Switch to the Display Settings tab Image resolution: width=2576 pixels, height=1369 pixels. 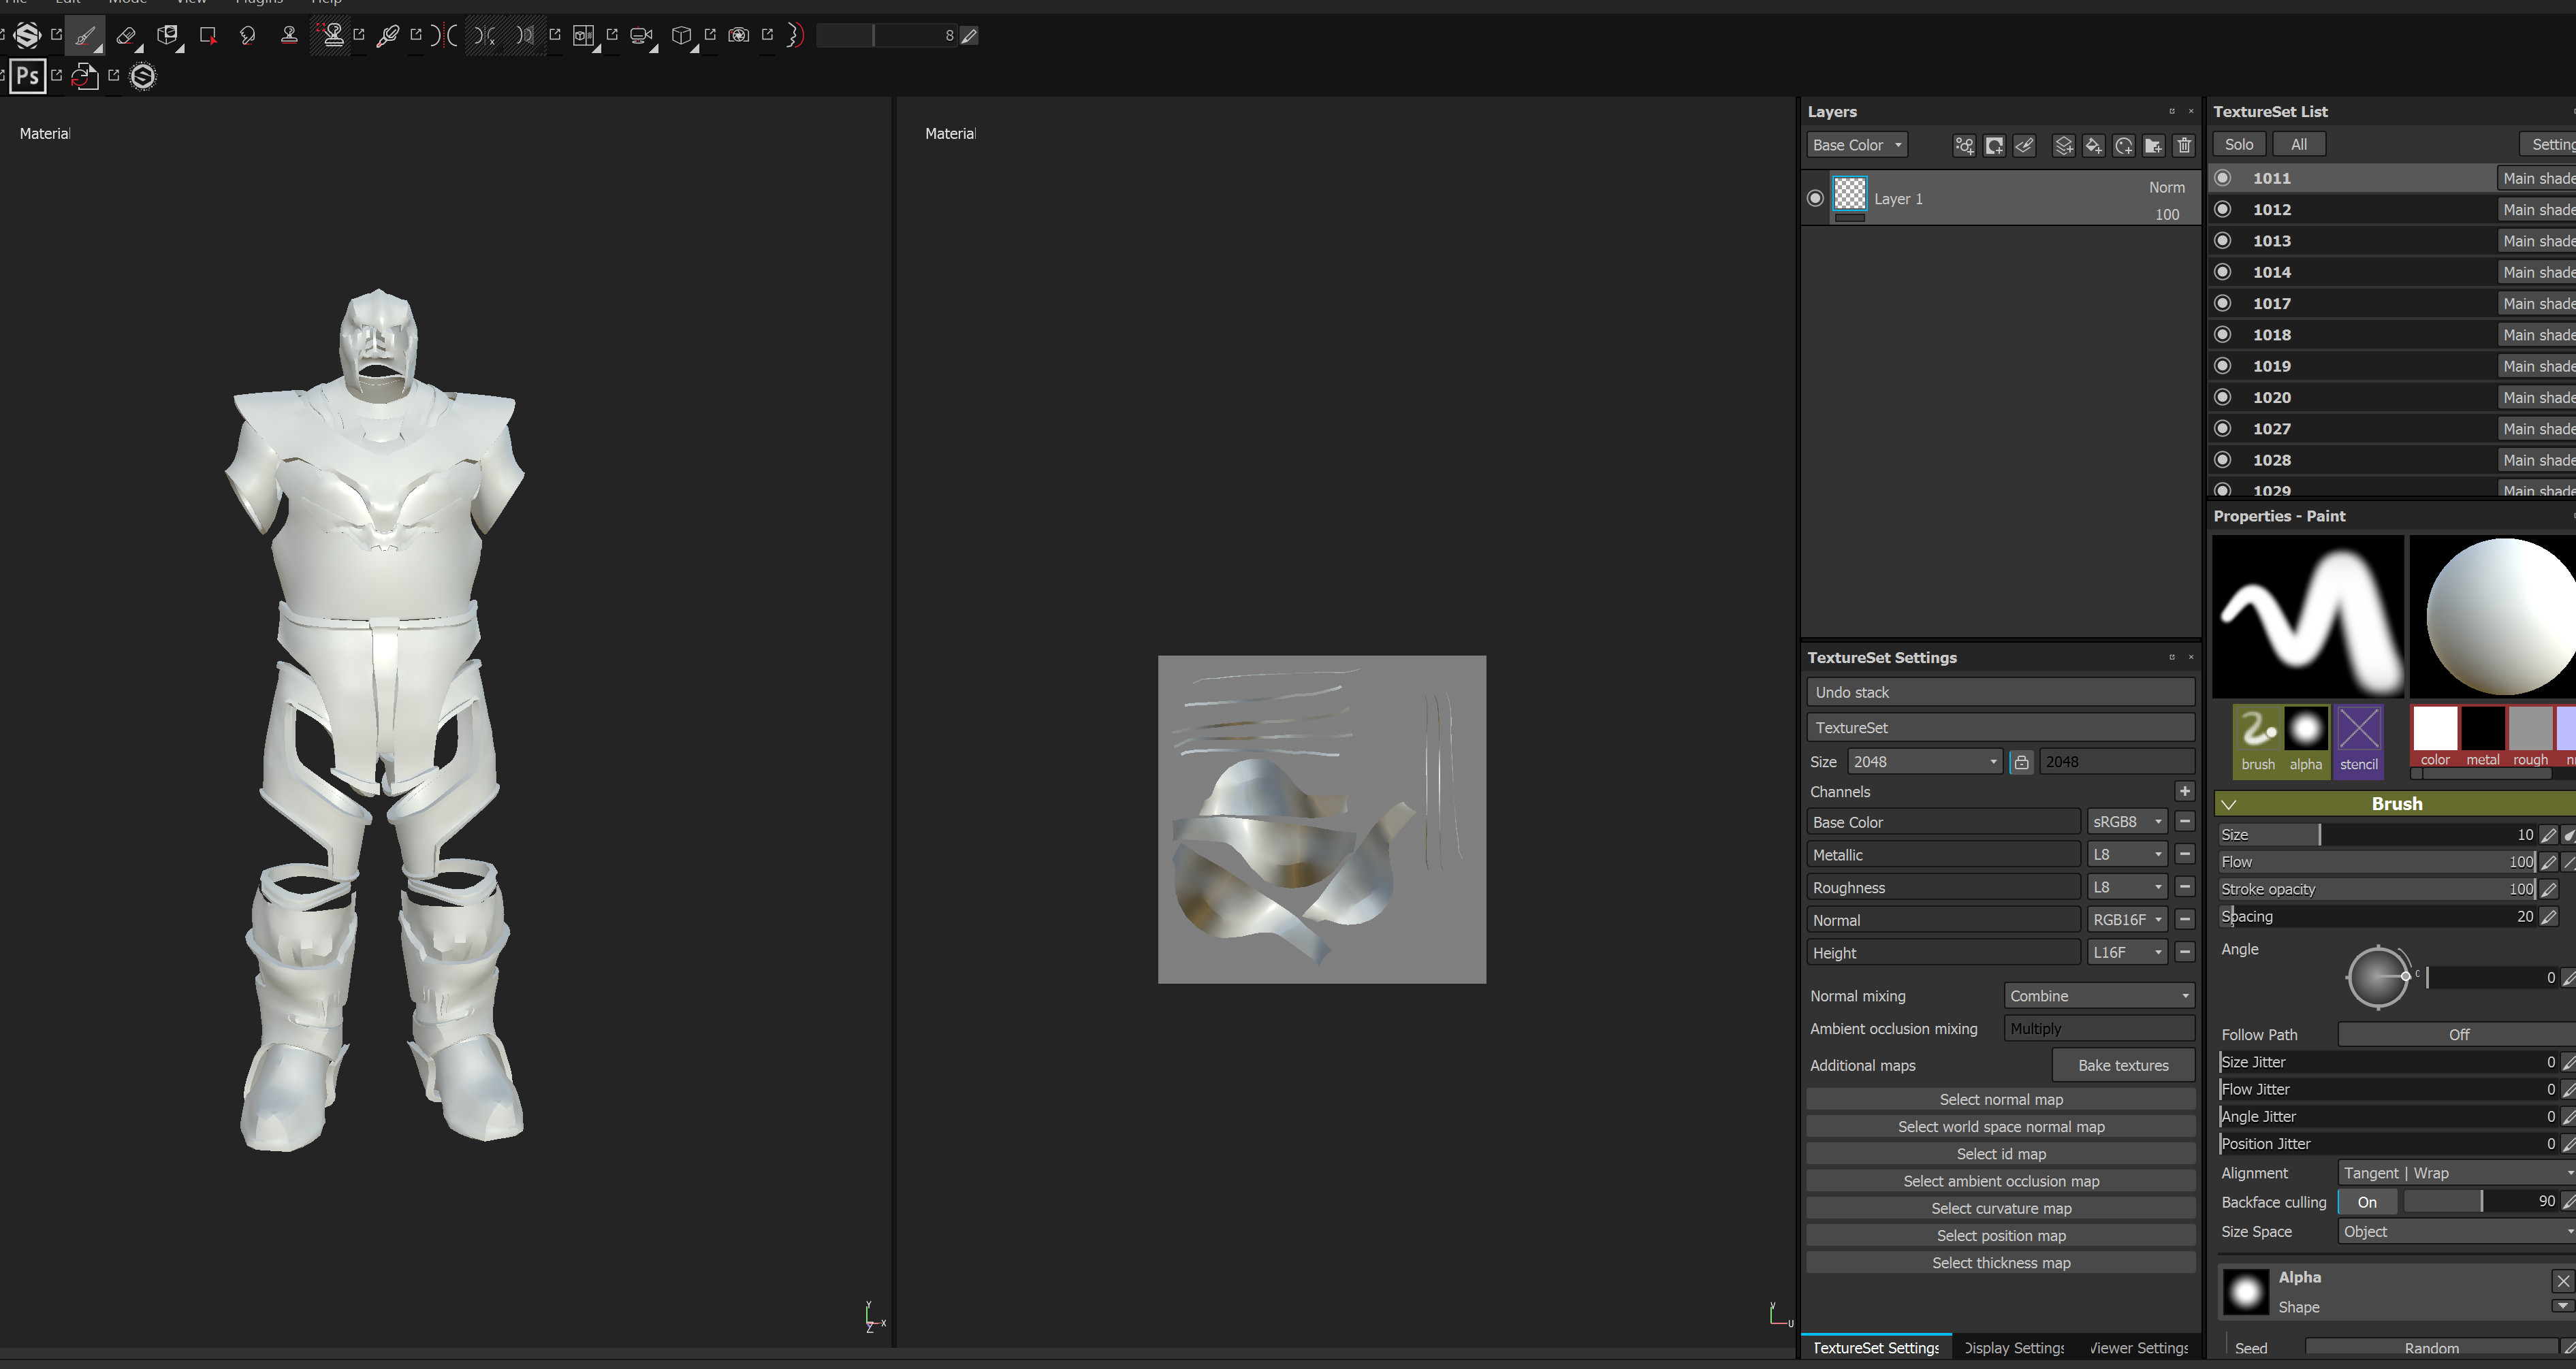pos(2014,1348)
